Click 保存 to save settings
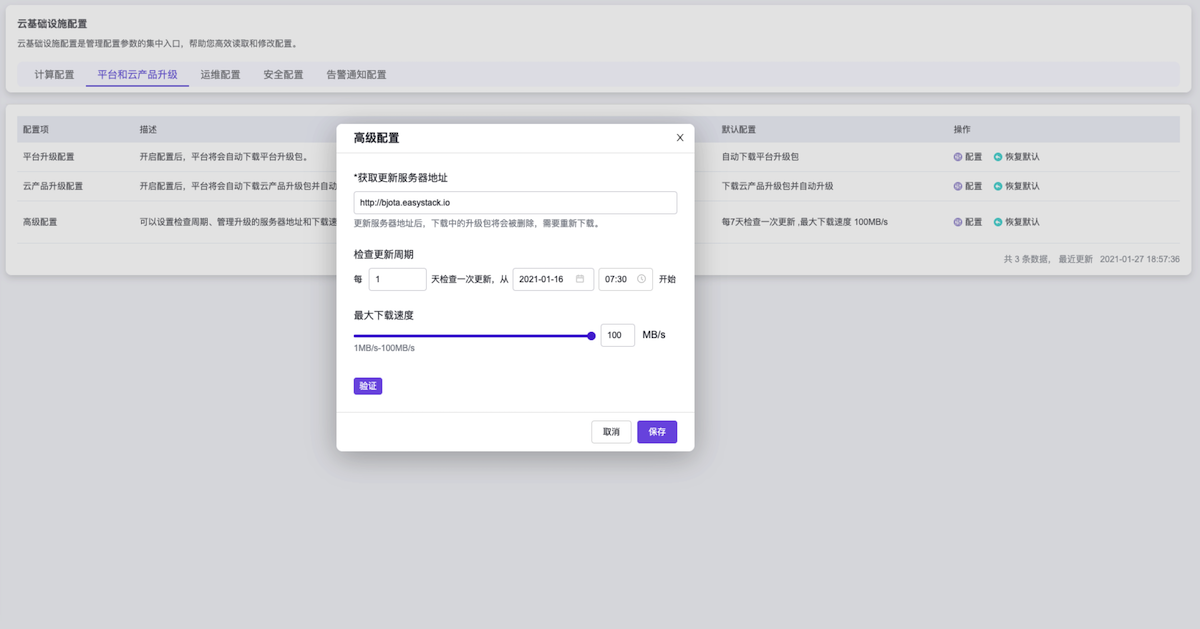Screen dimensions: 1200x629 pos(657,432)
